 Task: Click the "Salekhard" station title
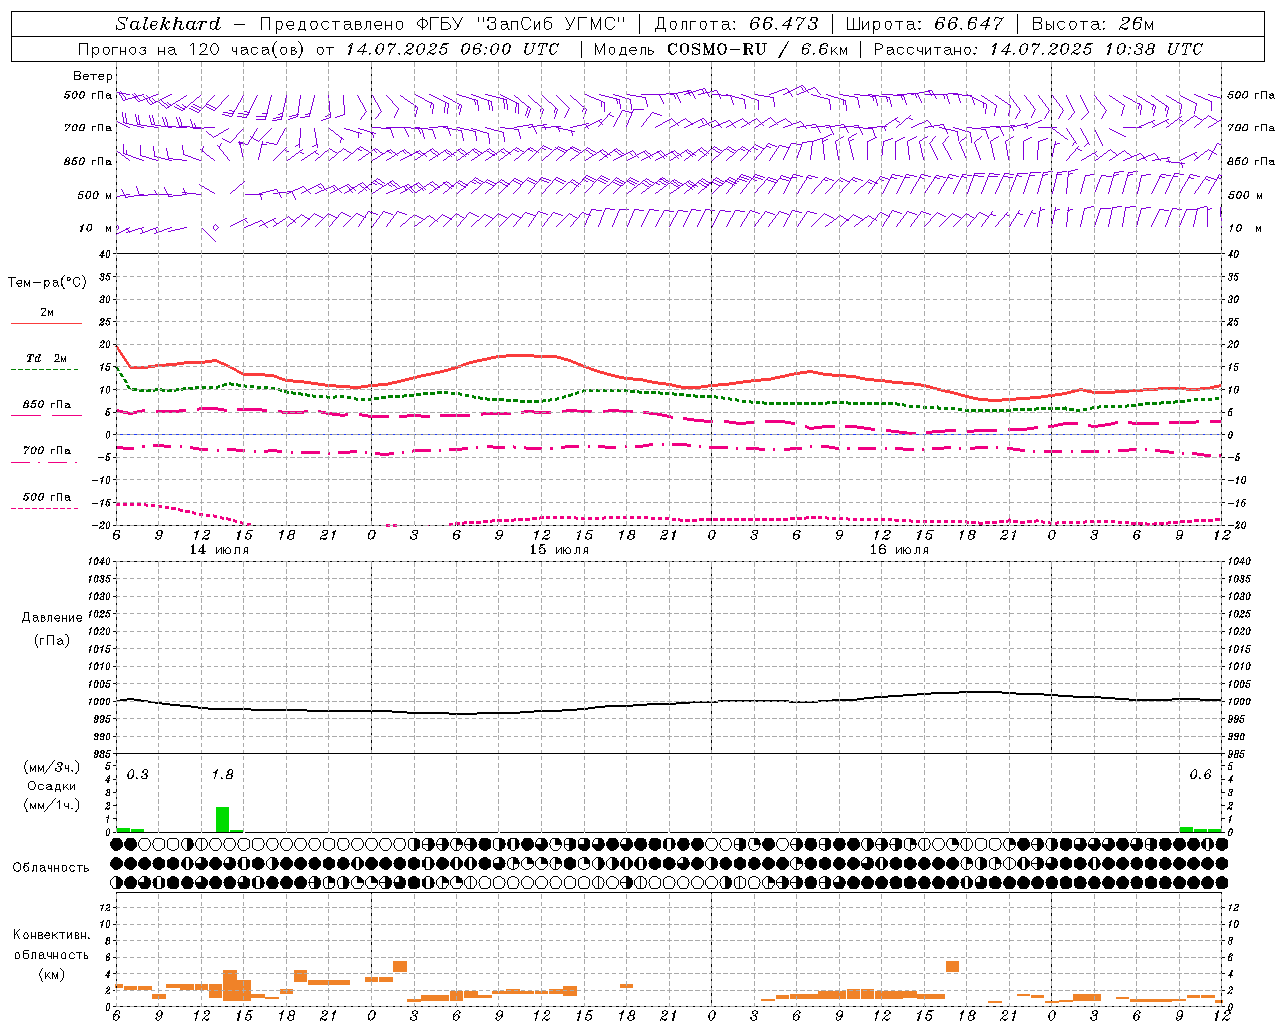point(168,24)
